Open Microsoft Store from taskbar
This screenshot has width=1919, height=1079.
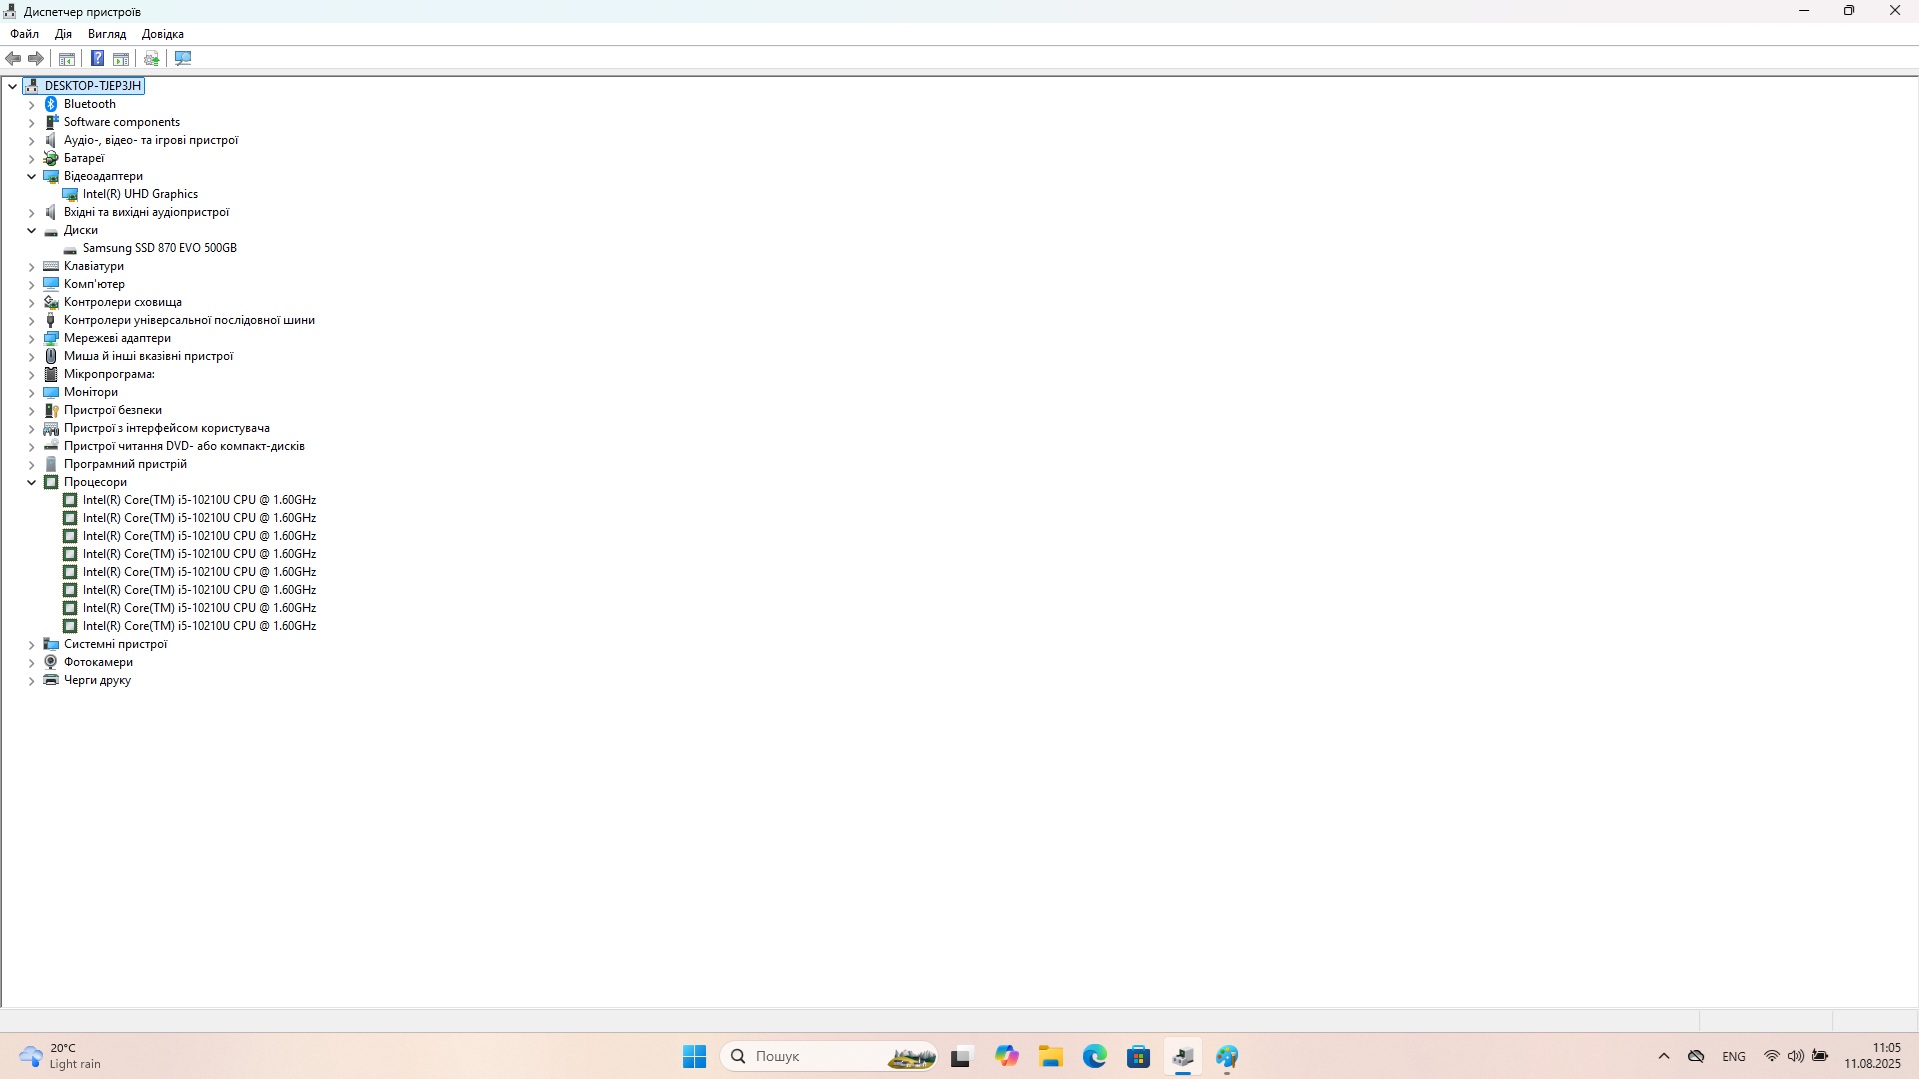[x=1139, y=1056]
